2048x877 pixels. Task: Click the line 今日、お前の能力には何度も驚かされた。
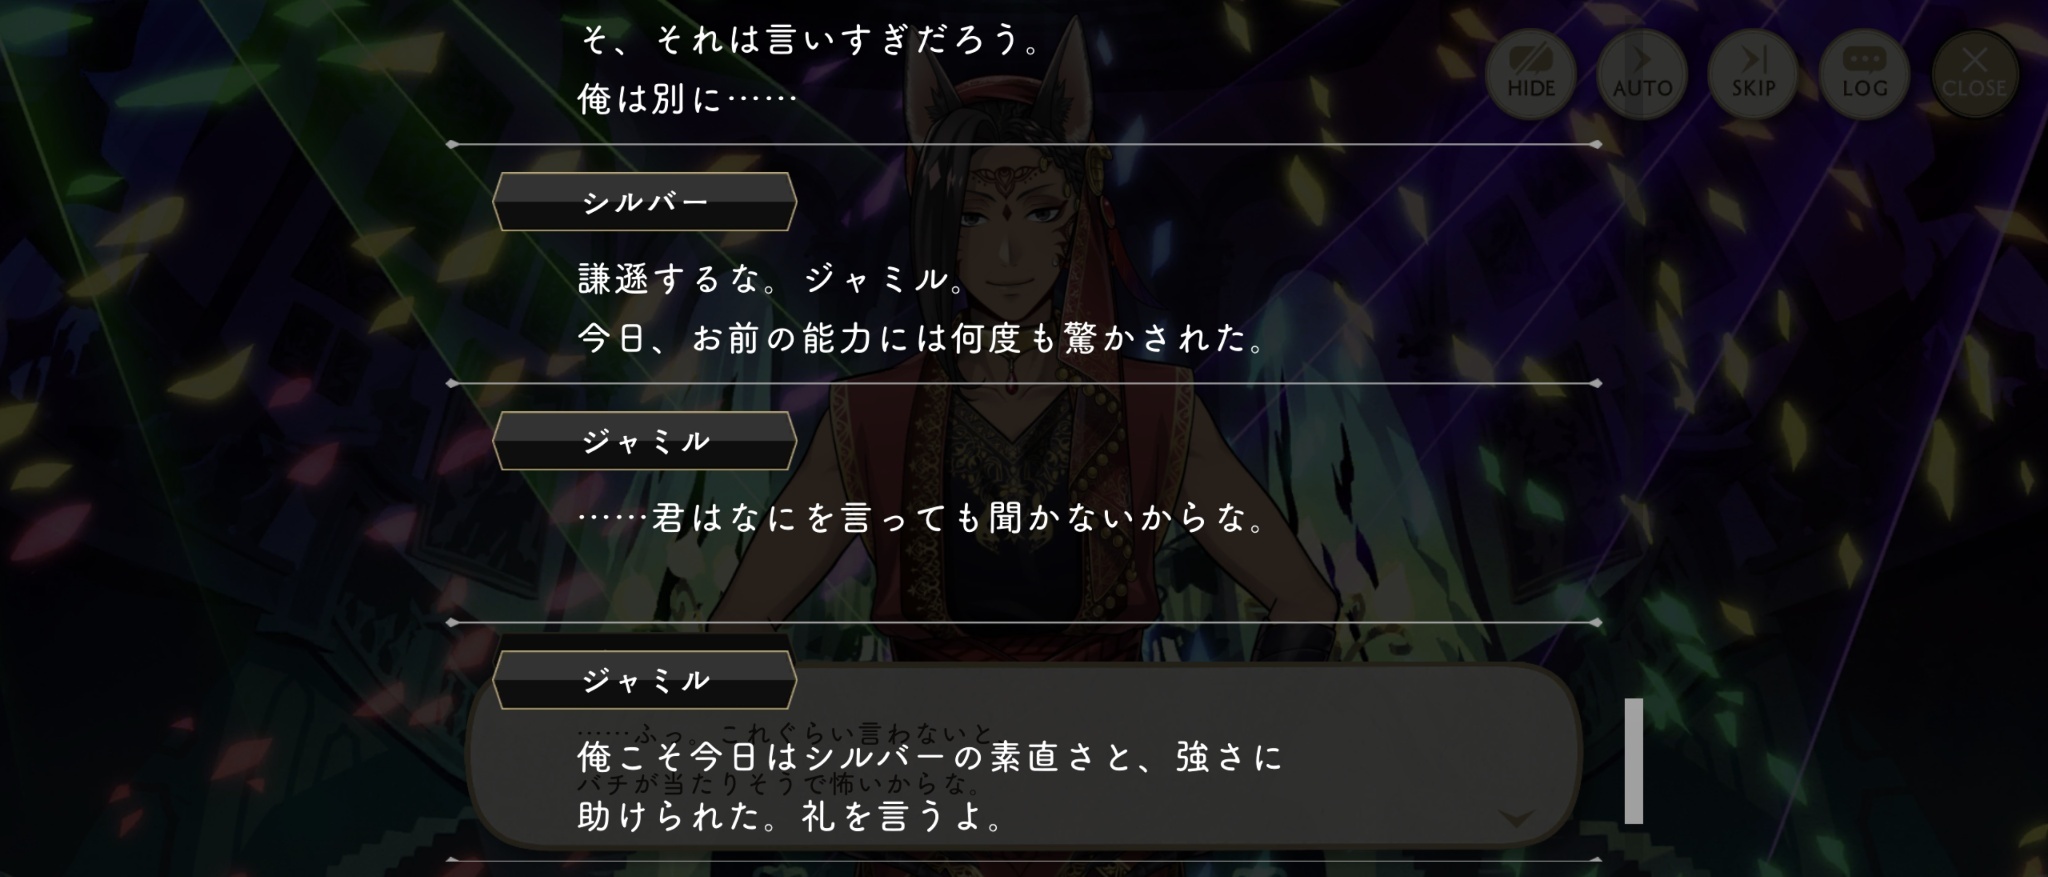pyautogui.click(x=924, y=339)
